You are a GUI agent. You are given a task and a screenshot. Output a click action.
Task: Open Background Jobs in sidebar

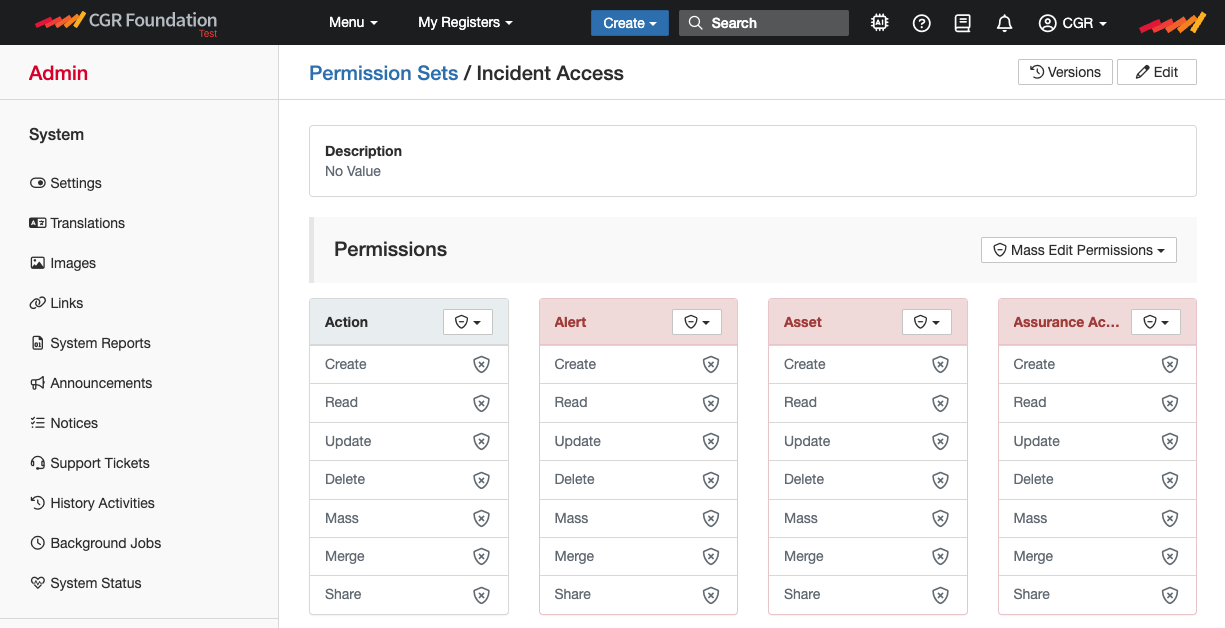(95, 543)
